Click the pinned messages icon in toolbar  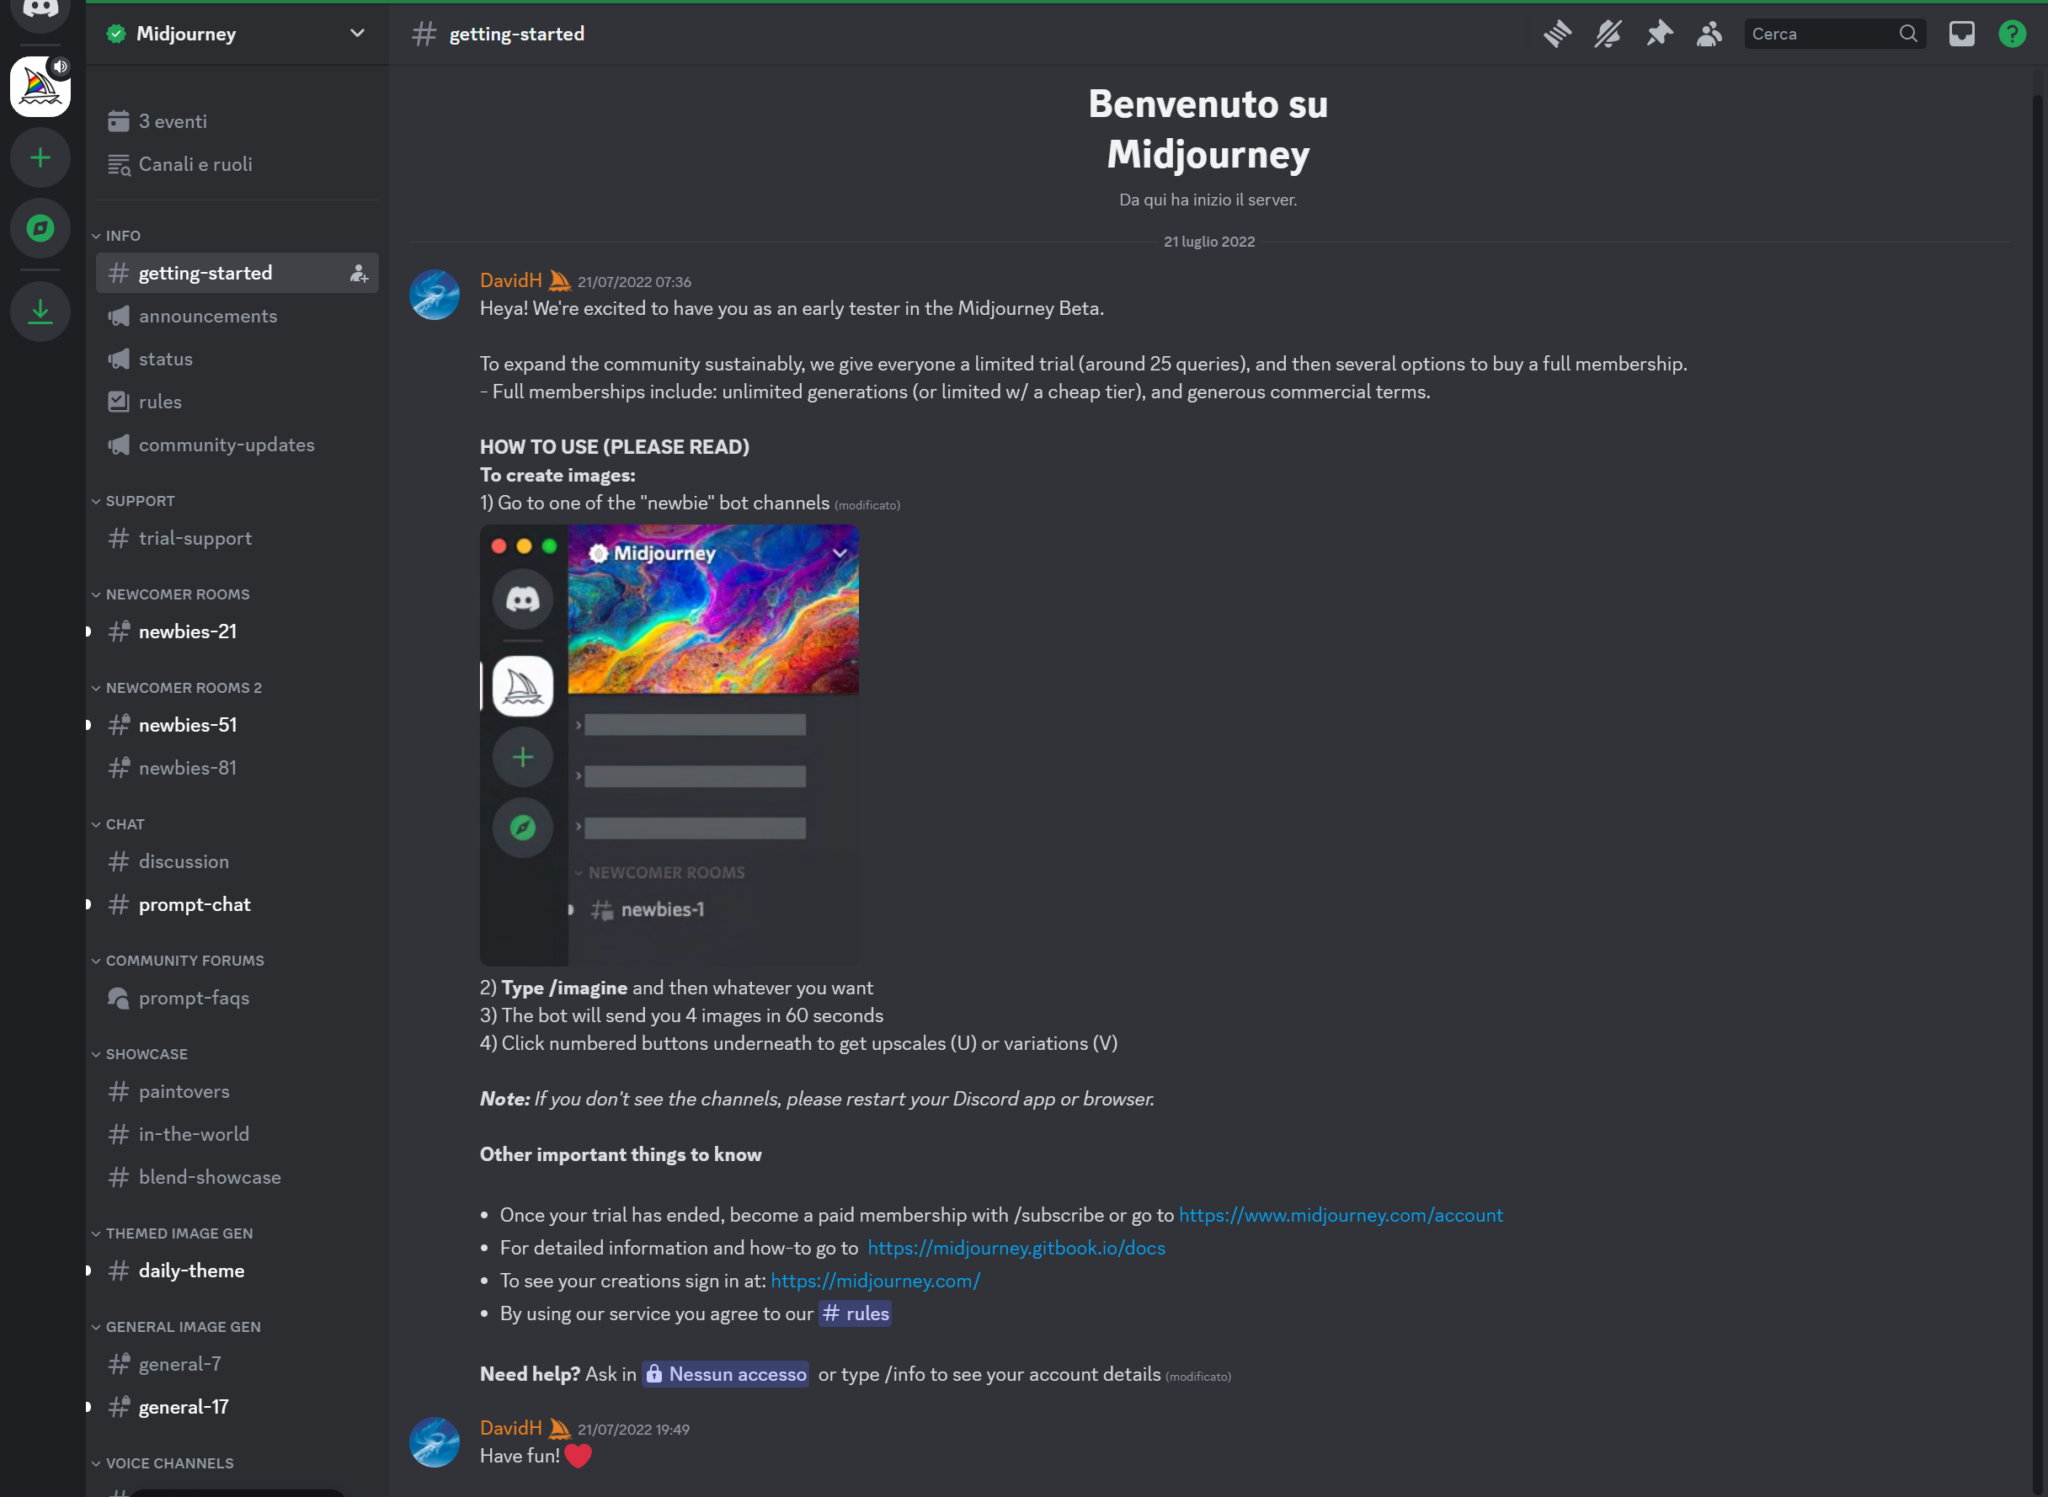(x=1658, y=33)
